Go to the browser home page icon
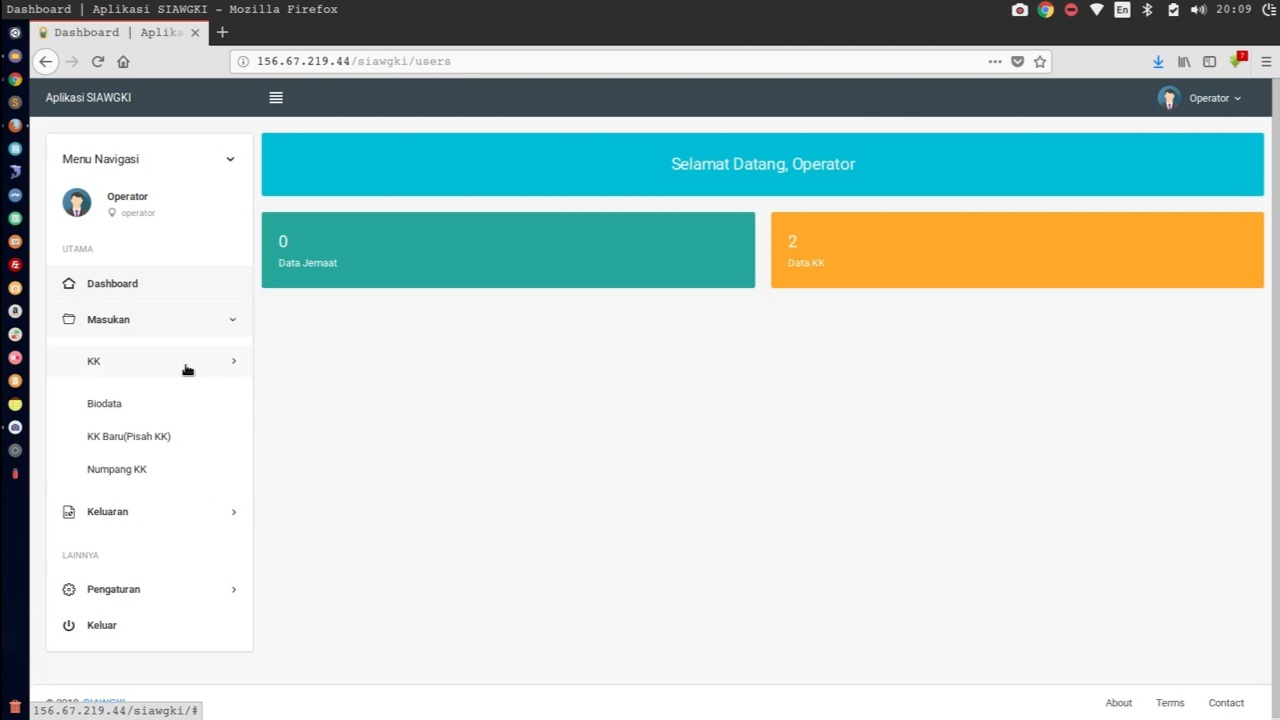1280x720 pixels. click(123, 62)
